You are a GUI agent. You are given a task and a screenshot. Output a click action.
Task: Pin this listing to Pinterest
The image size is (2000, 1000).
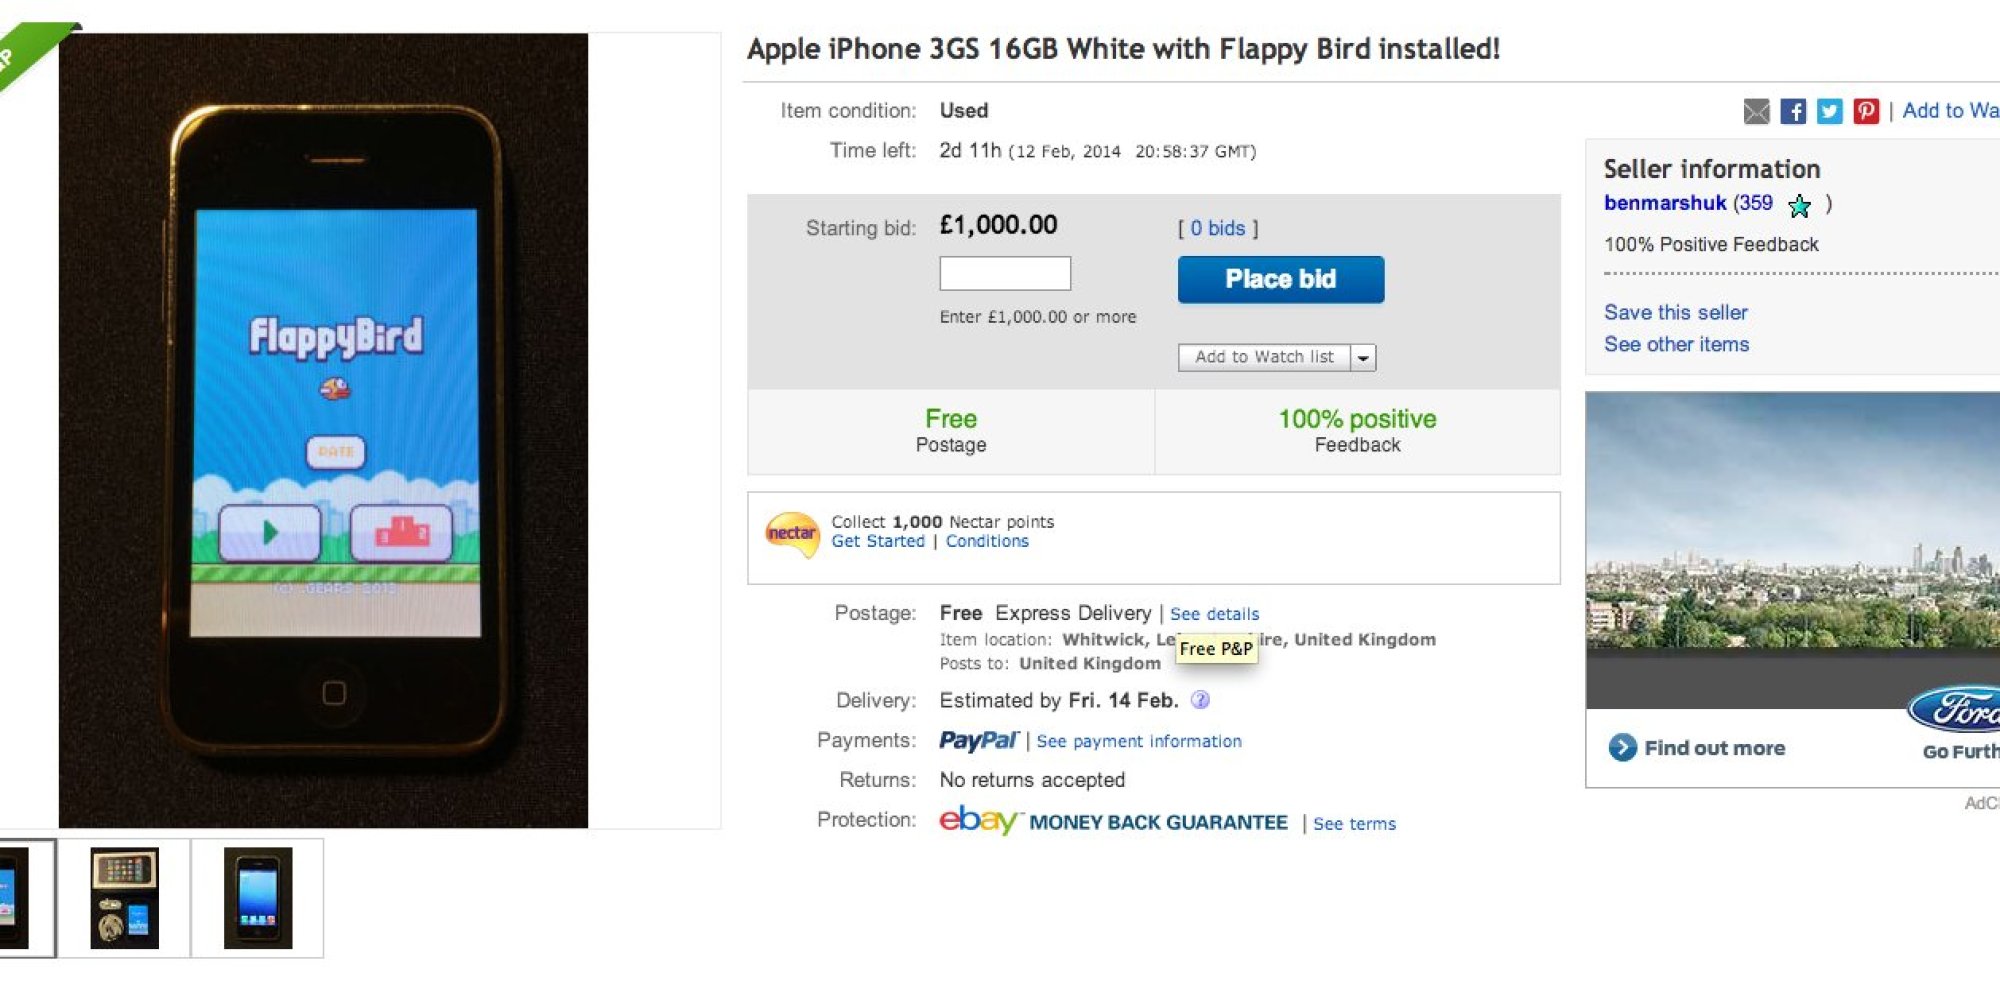1865,112
